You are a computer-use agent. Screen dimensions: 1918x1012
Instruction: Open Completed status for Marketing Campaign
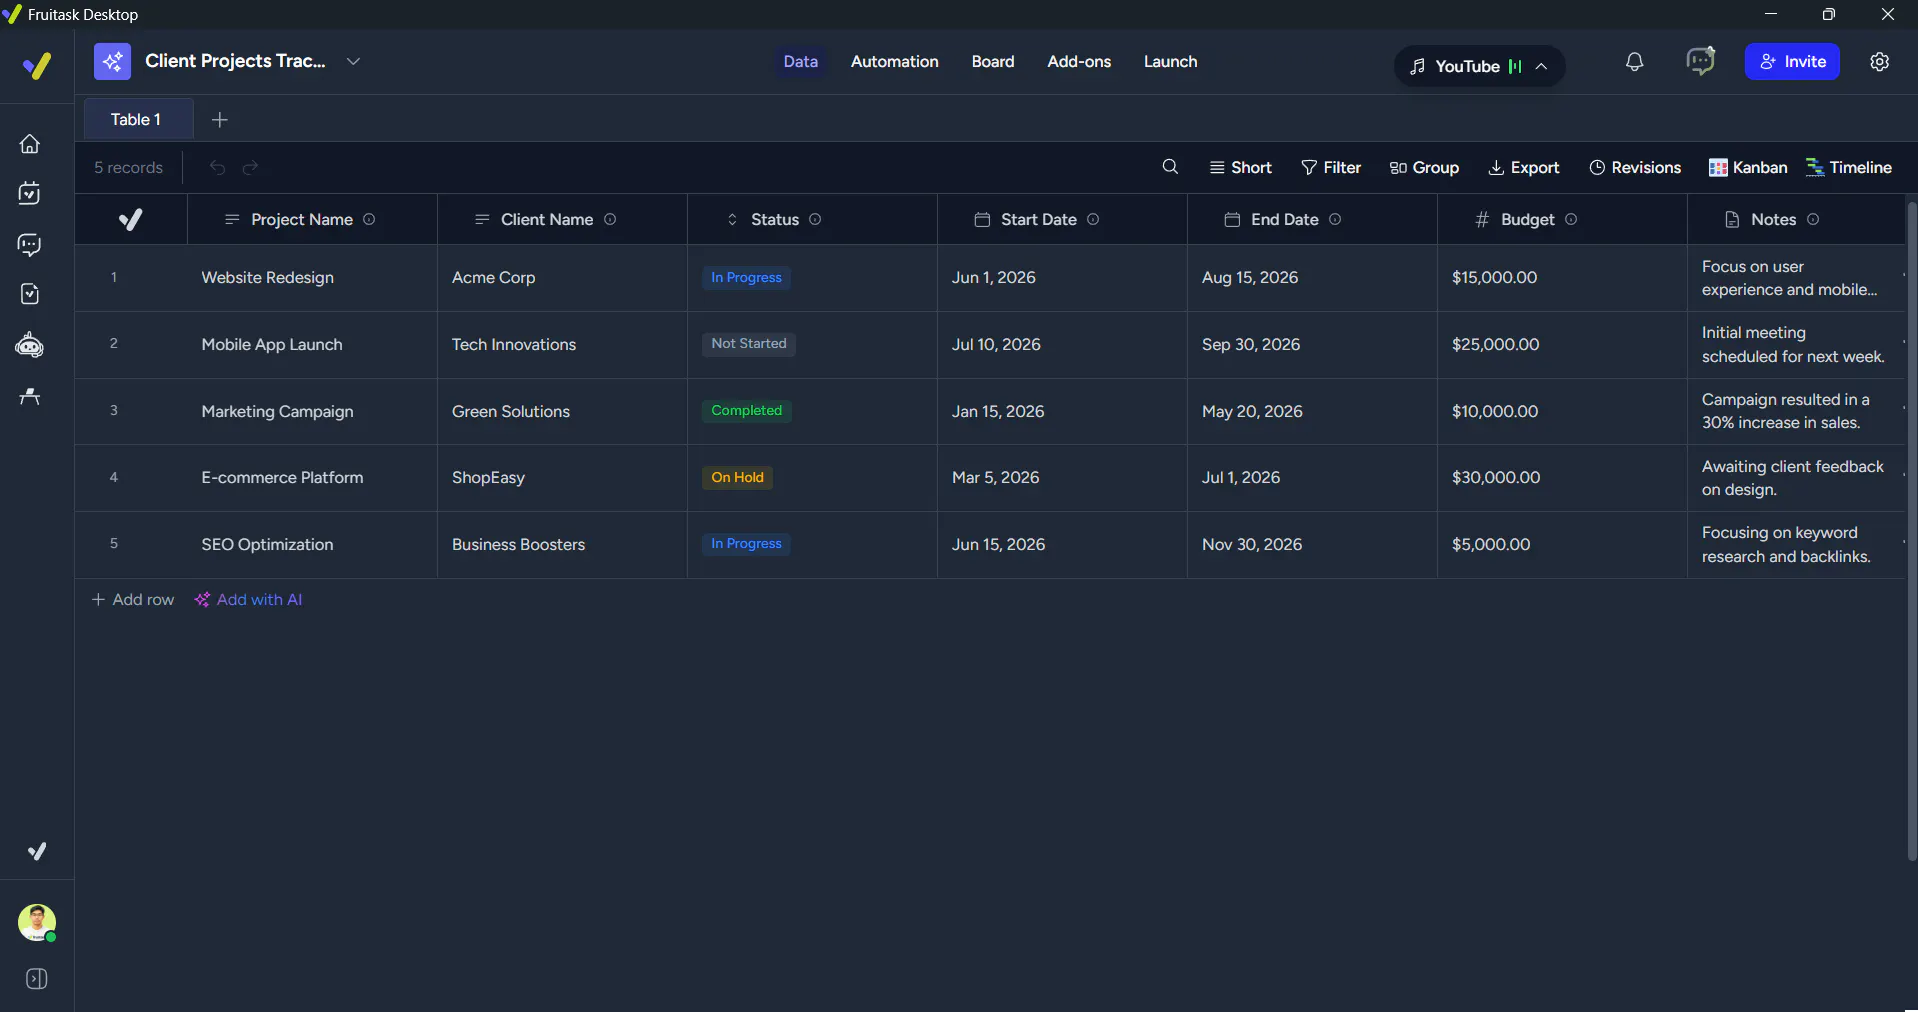tap(746, 410)
